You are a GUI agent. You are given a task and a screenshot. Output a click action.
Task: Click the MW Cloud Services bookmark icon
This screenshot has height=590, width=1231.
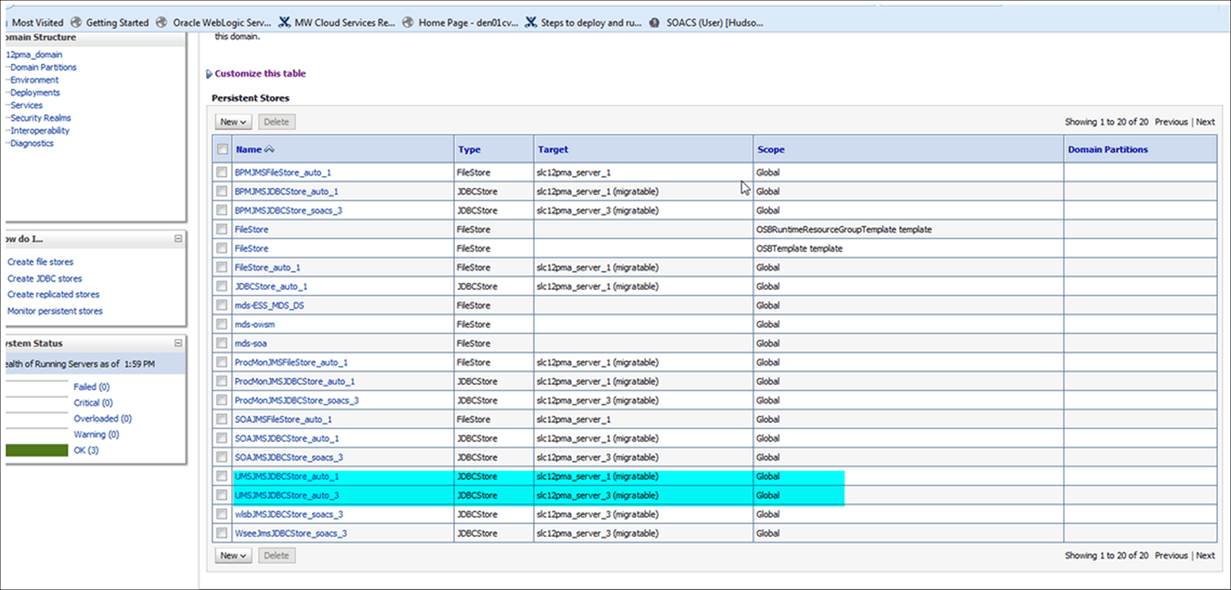pos(285,22)
